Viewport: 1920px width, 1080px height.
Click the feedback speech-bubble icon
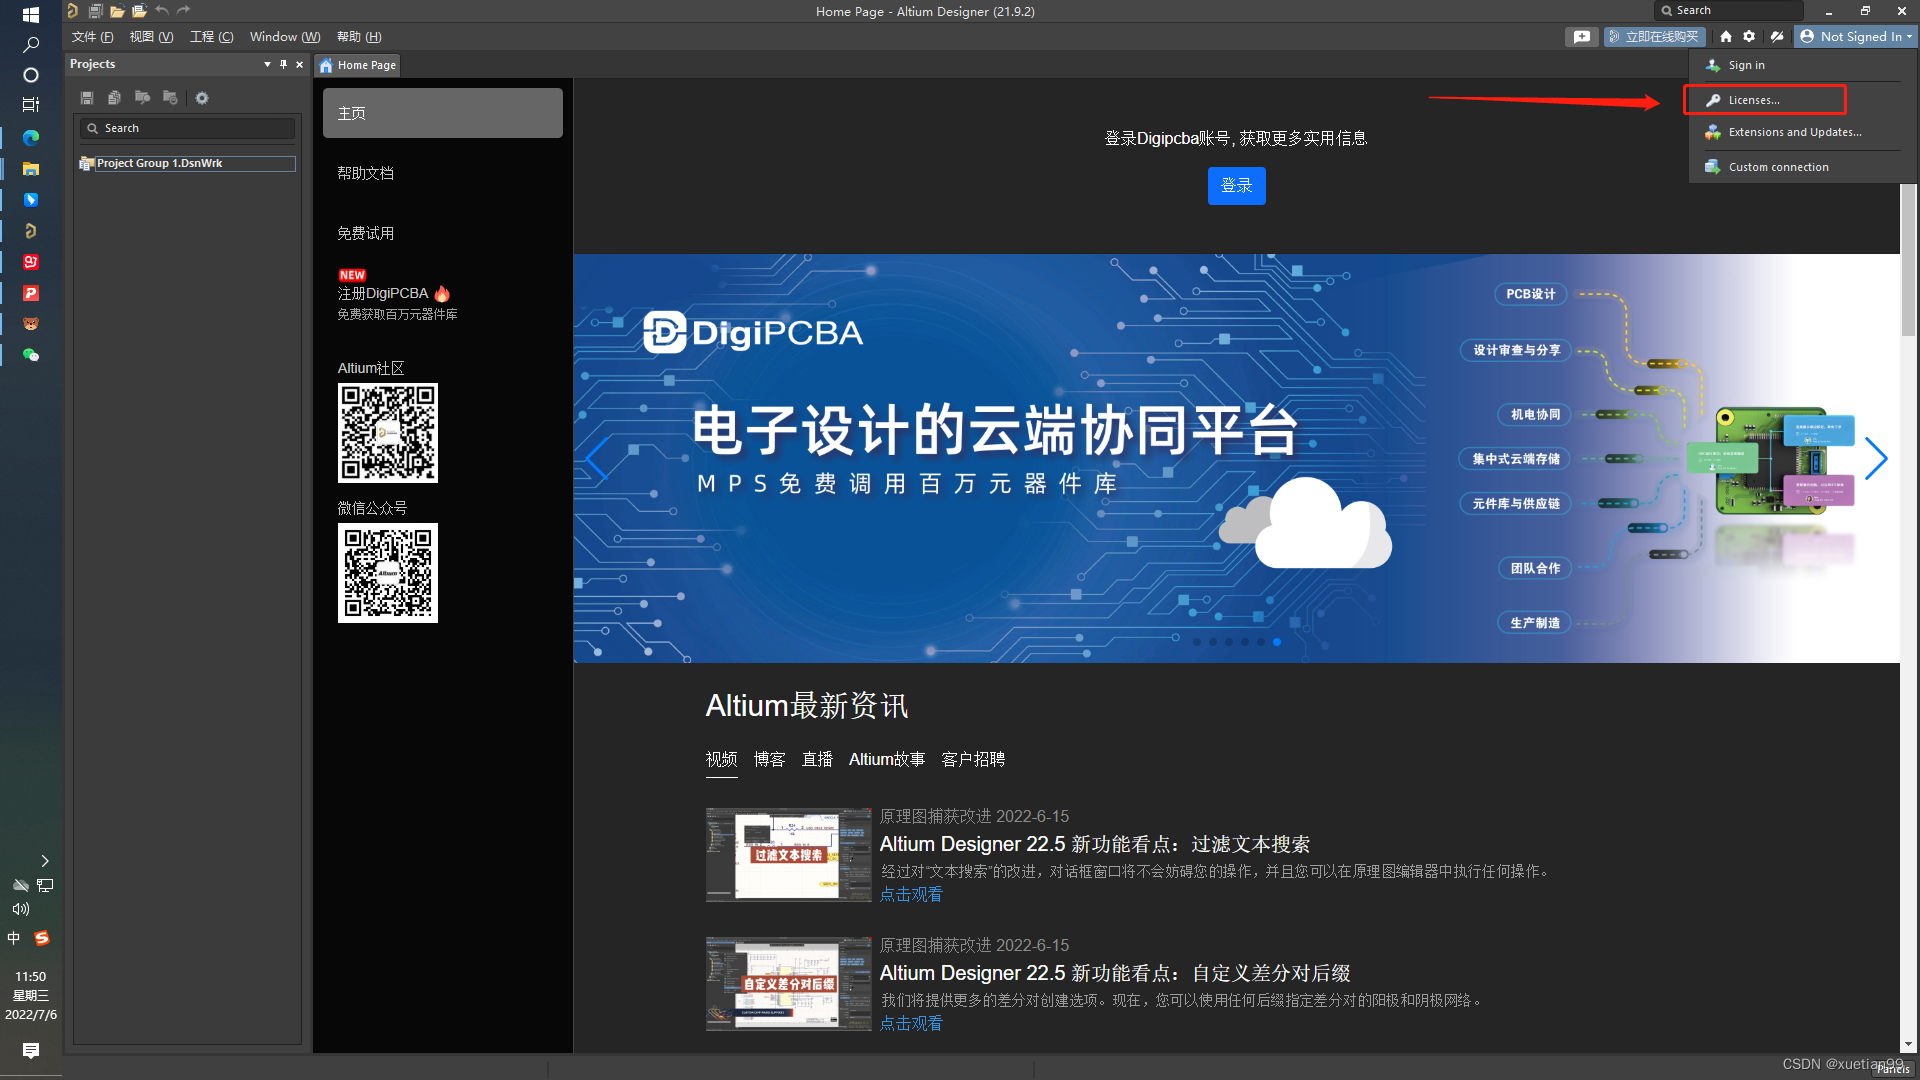tap(1581, 36)
